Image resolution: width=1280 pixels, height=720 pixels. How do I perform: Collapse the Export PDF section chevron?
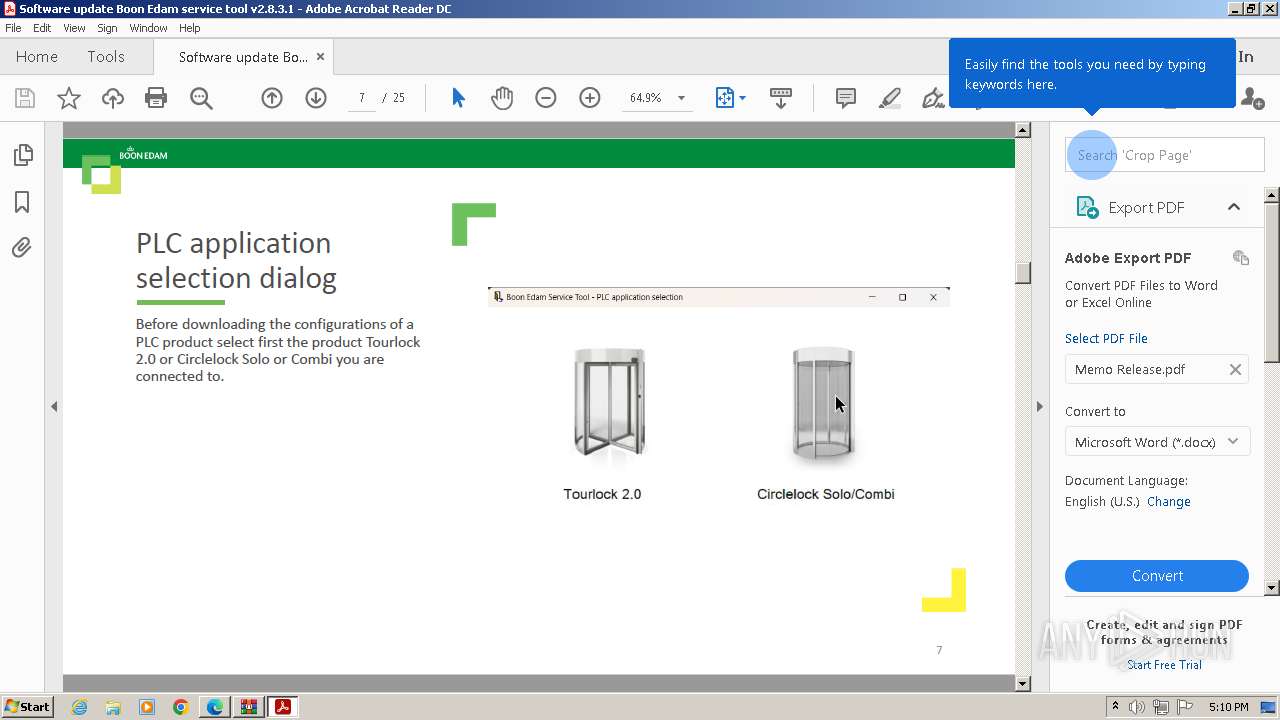pos(1234,207)
